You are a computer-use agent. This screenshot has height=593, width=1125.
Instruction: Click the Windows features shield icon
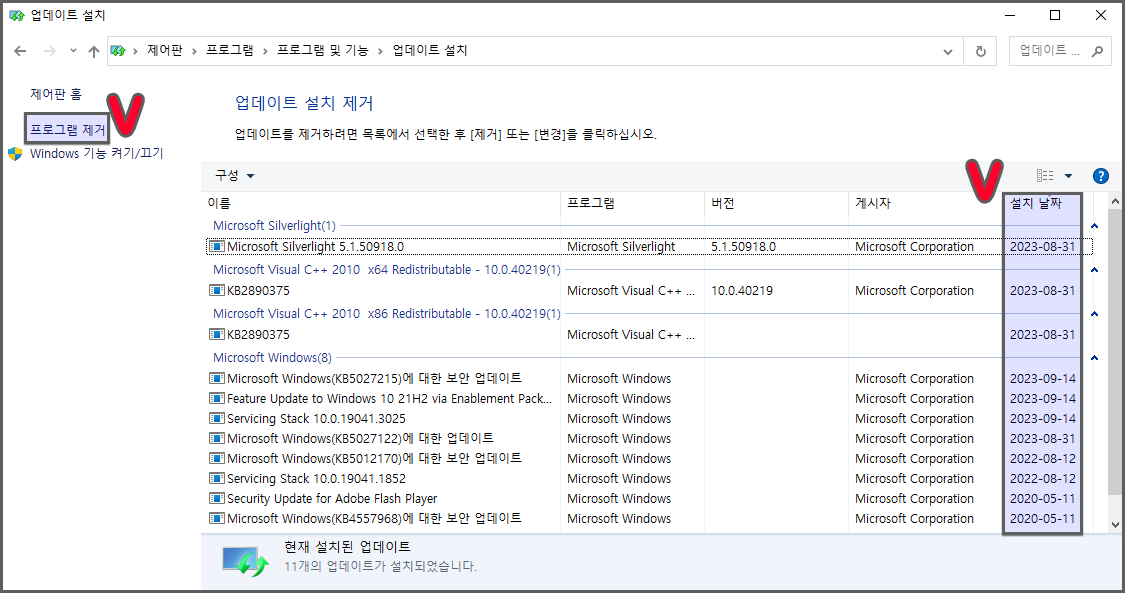click(16, 153)
